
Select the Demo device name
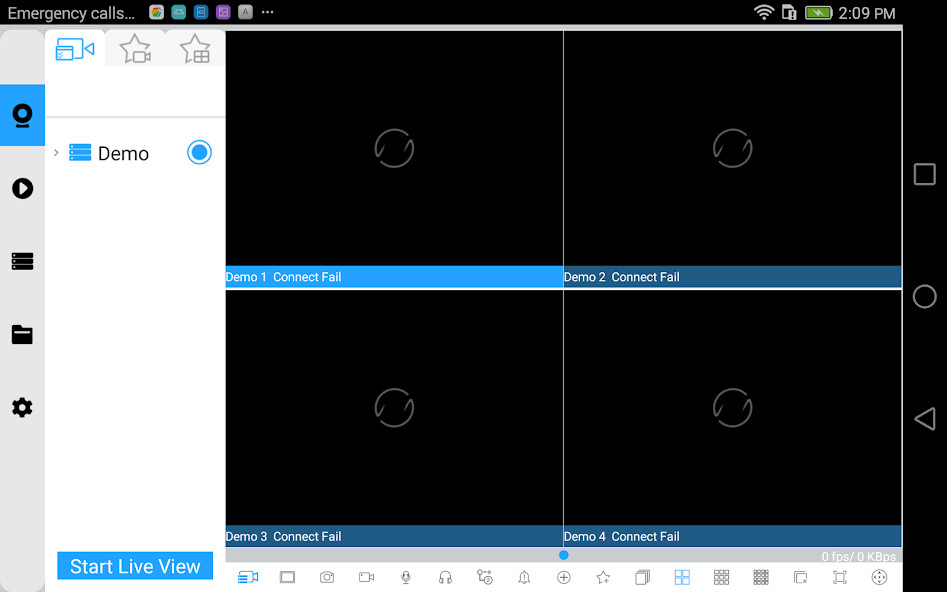pos(123,153)
